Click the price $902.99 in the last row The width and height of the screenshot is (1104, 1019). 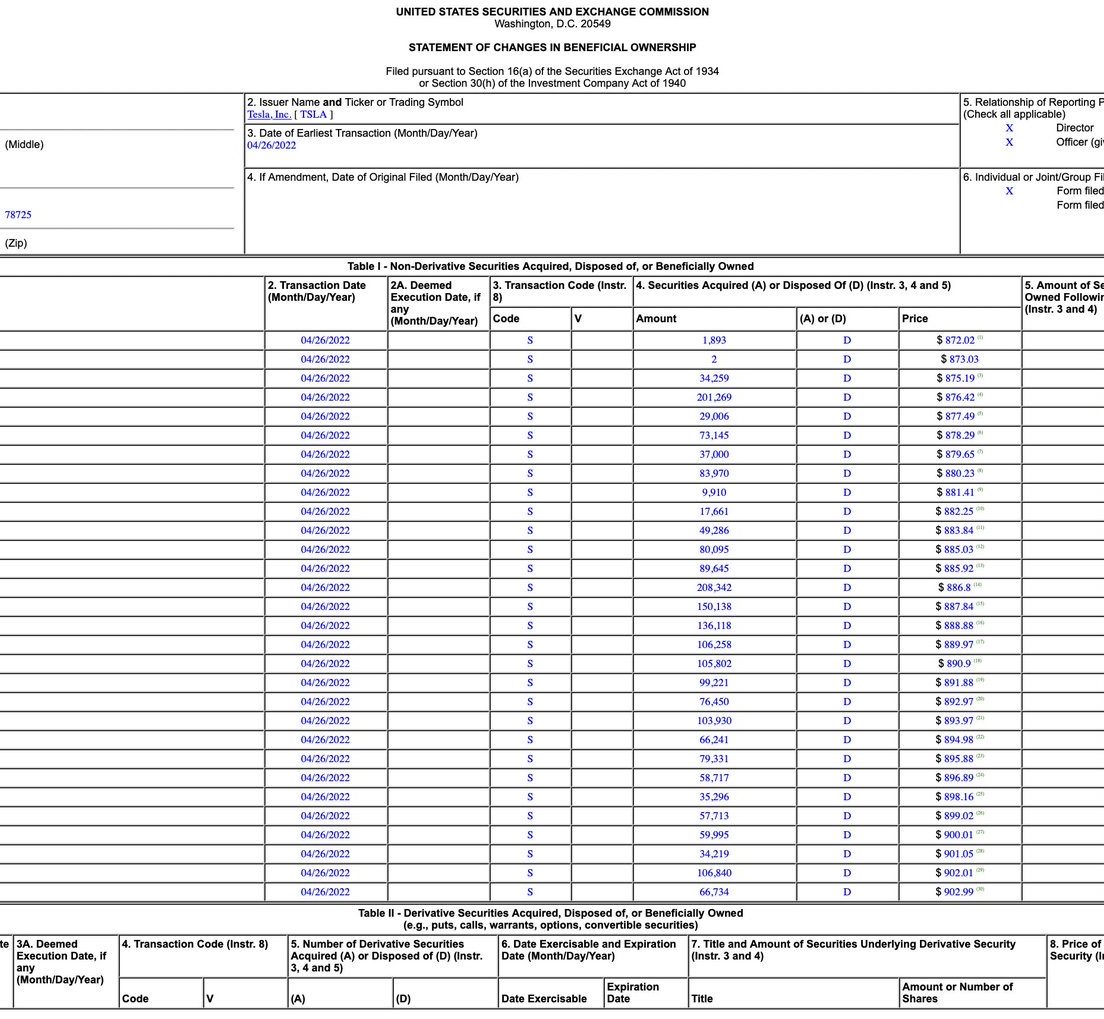tap(955, 892)
